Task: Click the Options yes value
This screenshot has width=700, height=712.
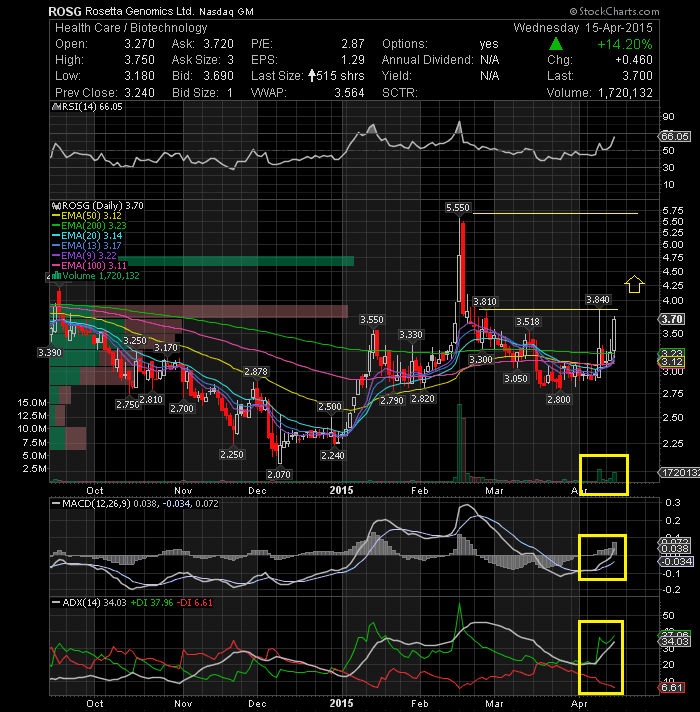Action: point(489,44)
